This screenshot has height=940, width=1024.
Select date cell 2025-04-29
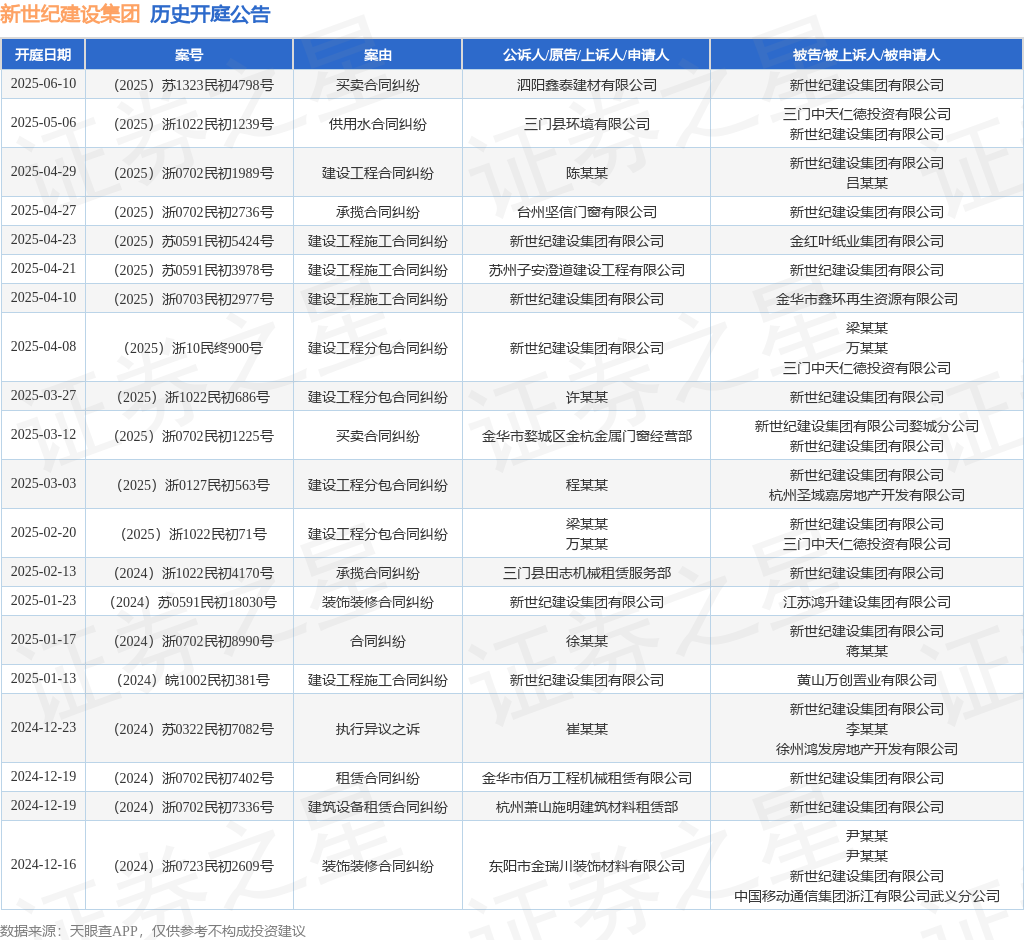pos(43,172)
